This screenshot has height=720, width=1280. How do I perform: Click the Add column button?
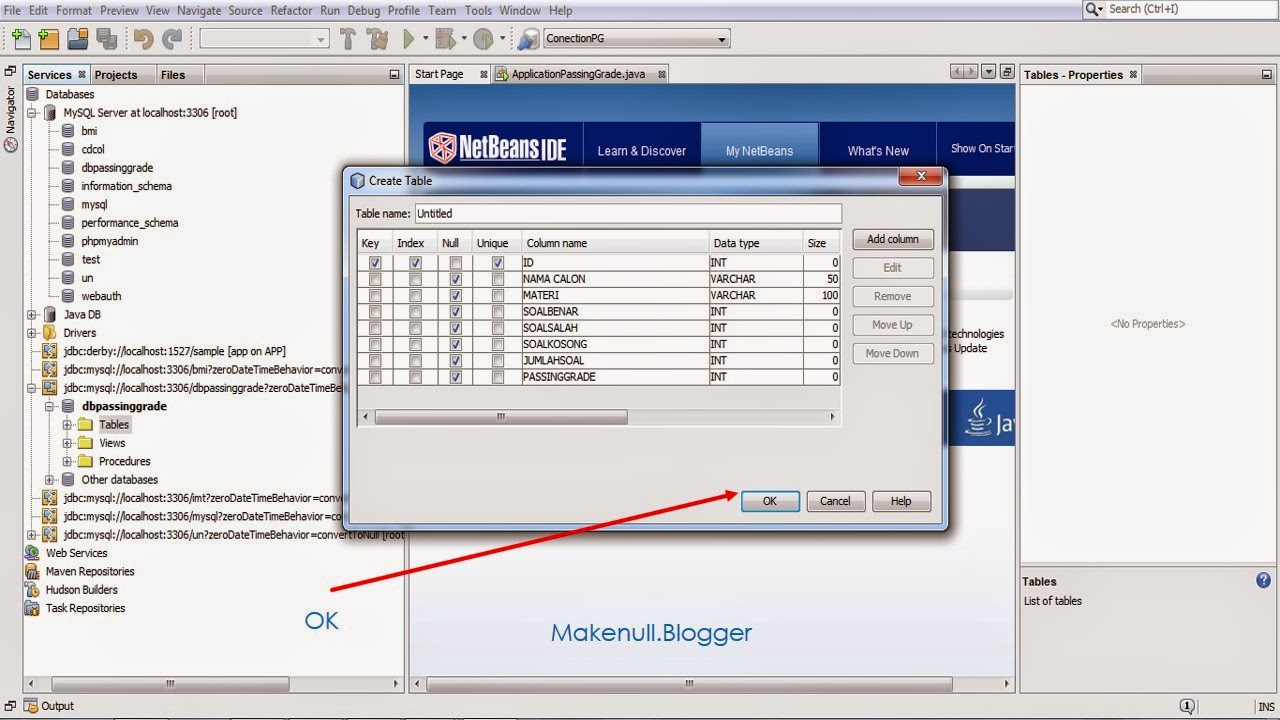tap(893, 239)
